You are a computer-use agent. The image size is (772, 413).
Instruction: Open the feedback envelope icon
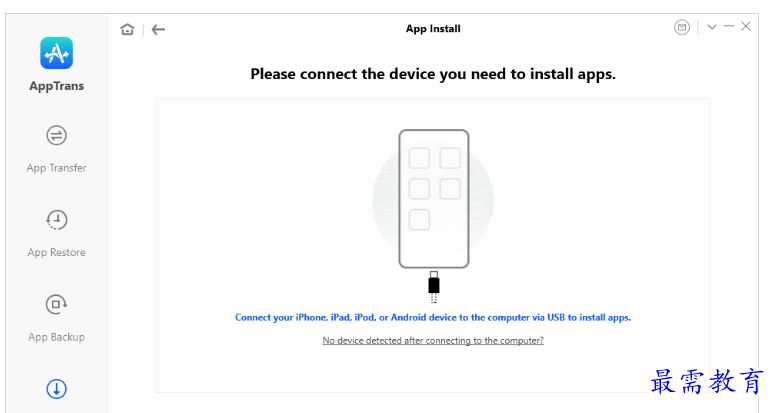pyautogui.click(x=682, y=27)
